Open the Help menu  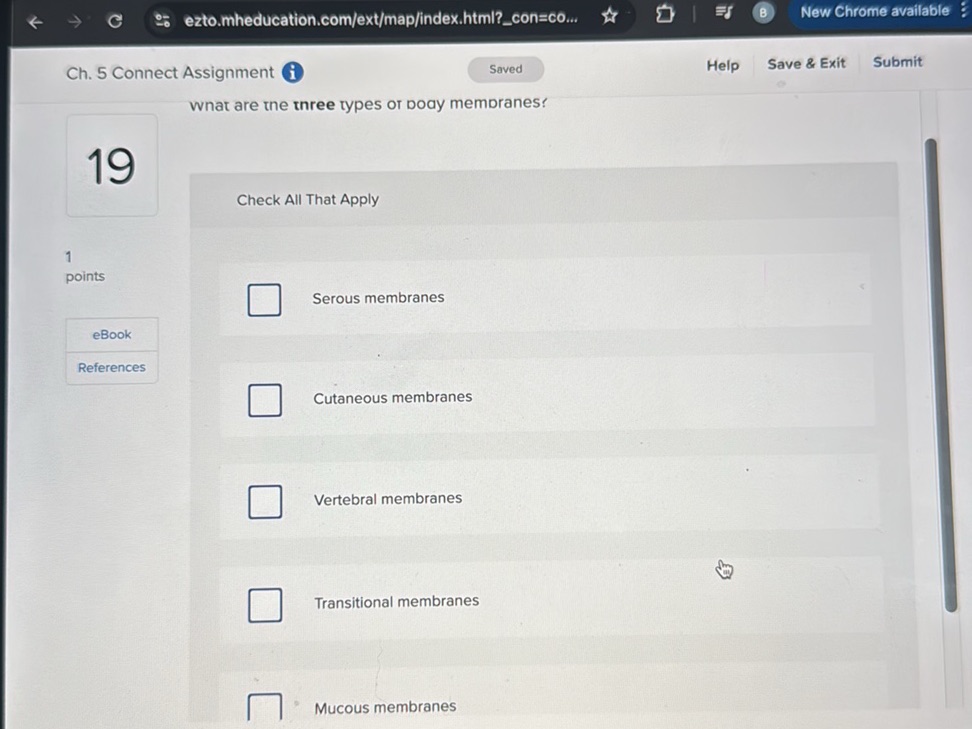tap(722, 65)
